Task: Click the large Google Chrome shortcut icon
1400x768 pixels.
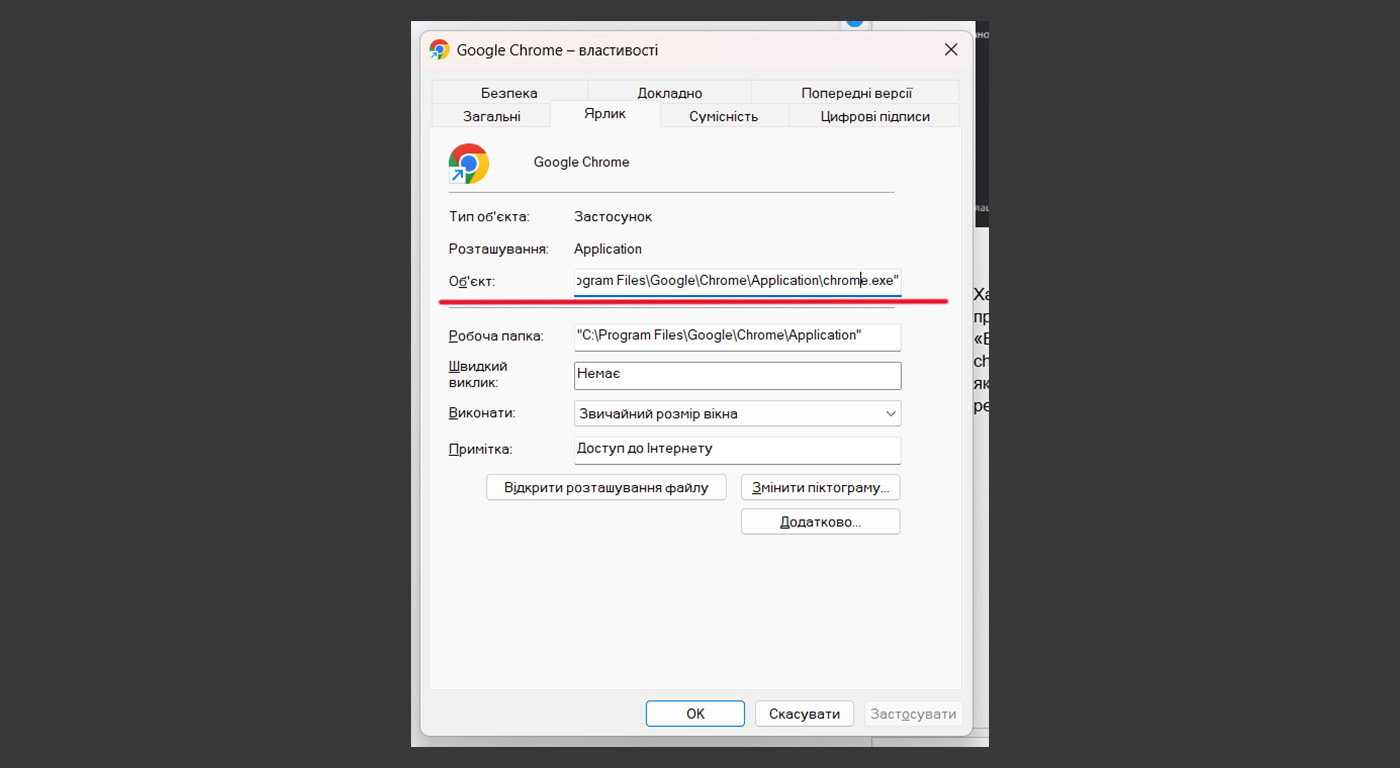Action: pyautogui.click(x=468, y=163)
